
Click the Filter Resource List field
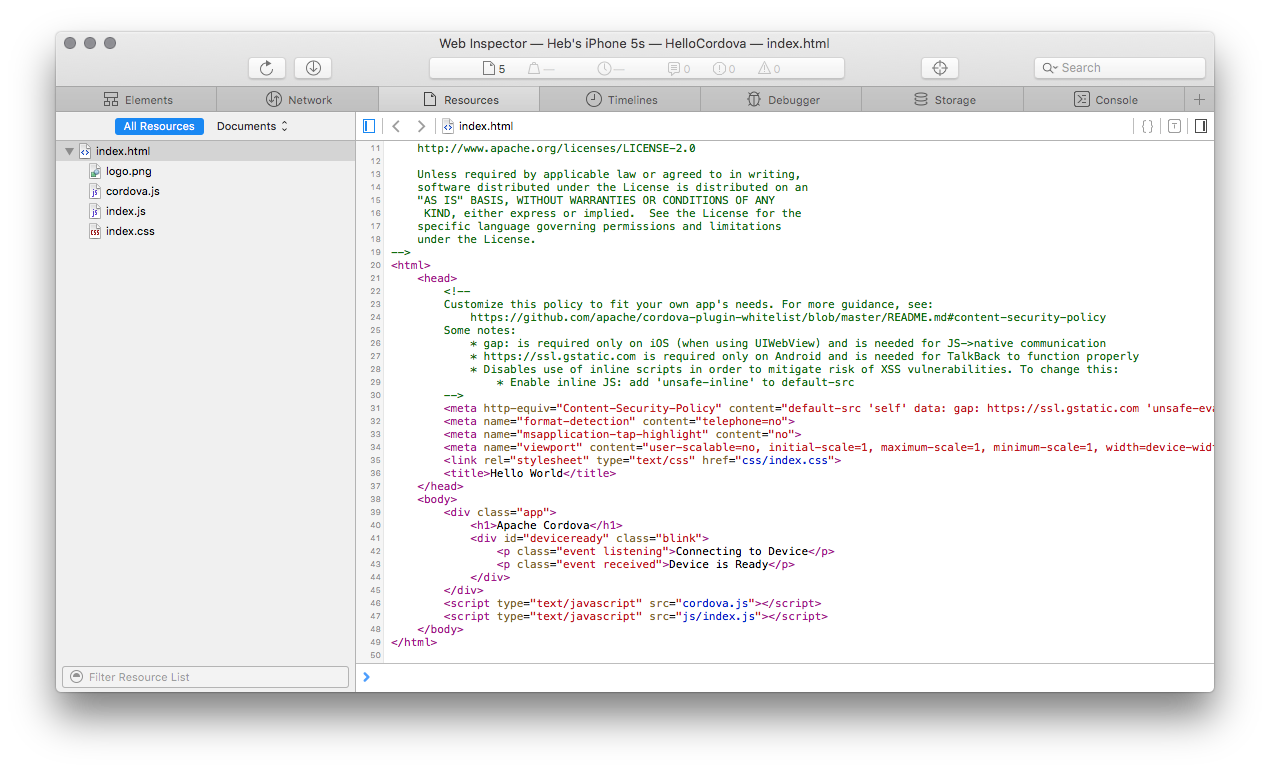(x=205, y=677)
